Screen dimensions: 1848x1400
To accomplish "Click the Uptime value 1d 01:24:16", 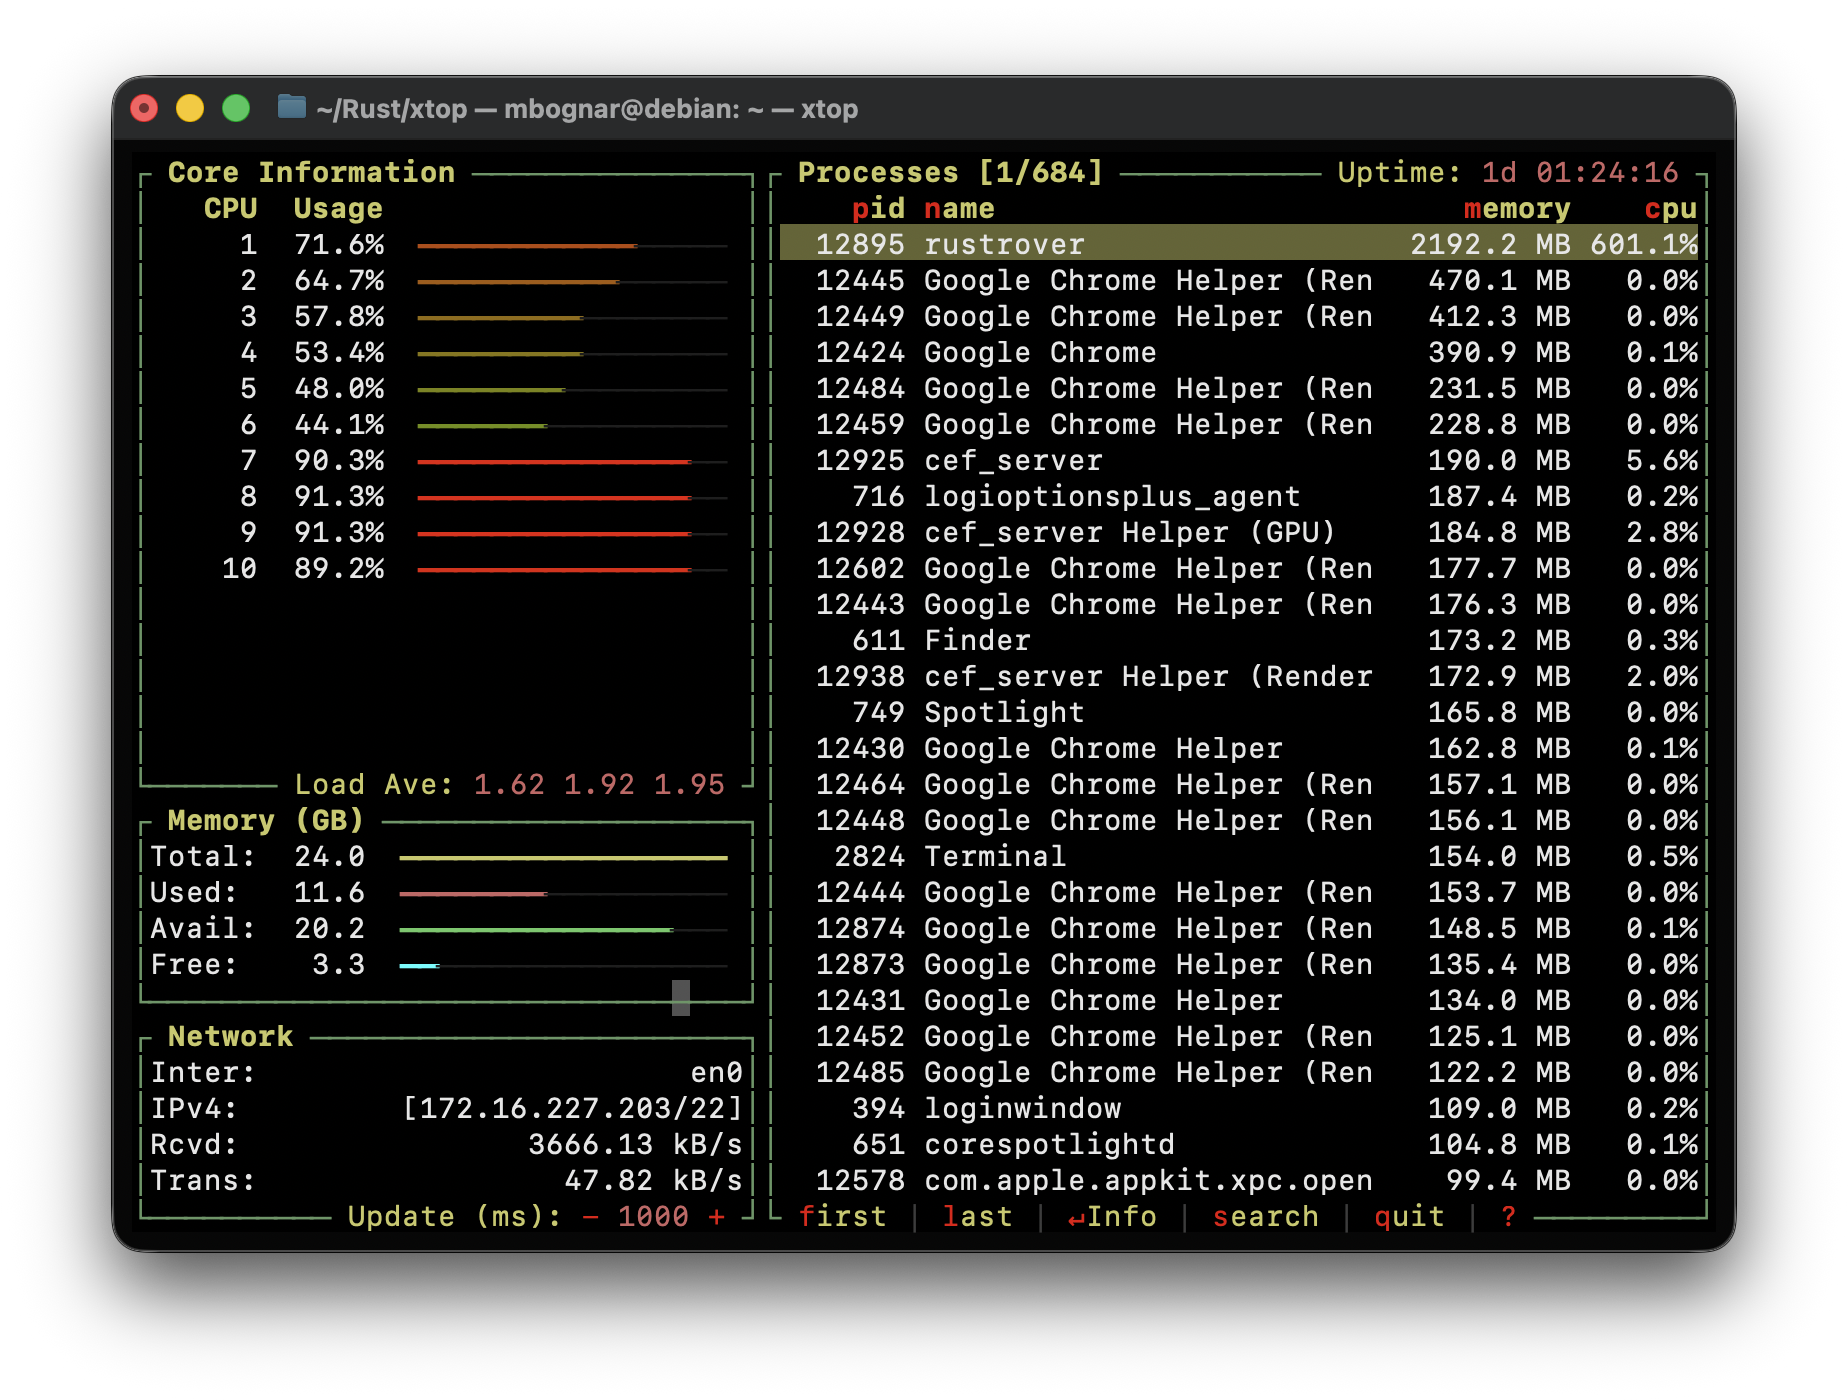I will pos(1580,172).
